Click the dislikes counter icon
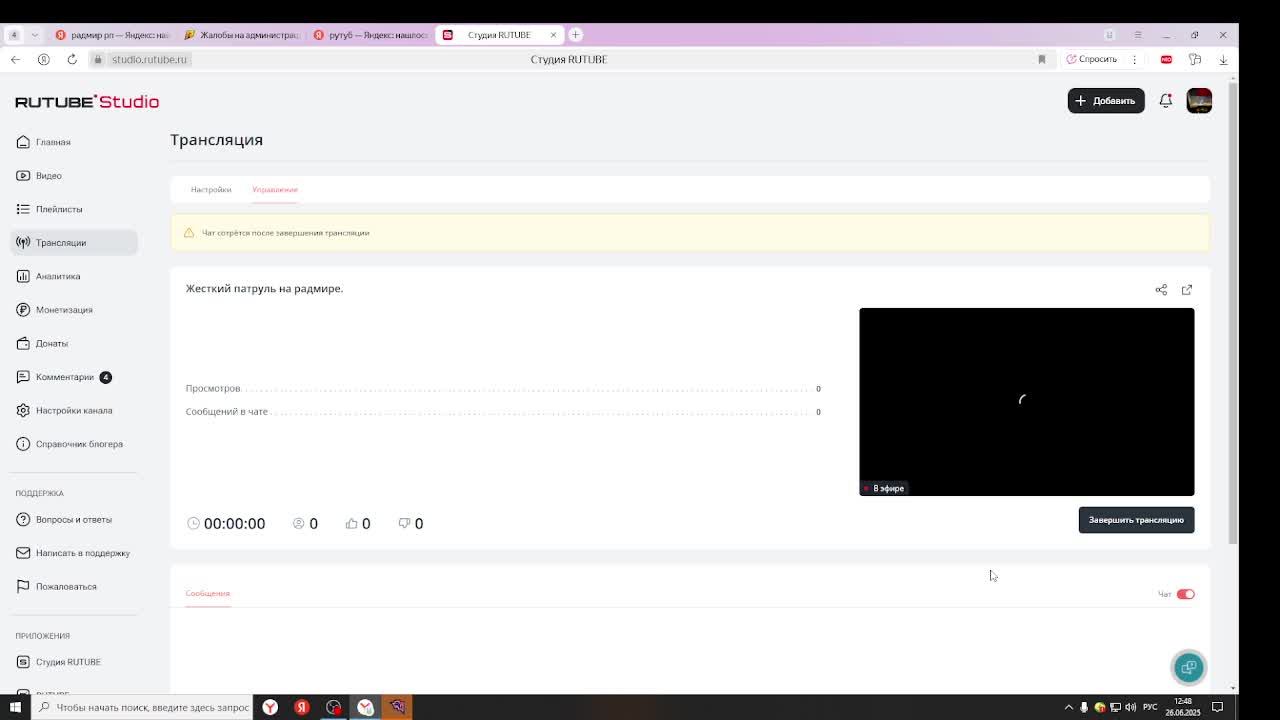This screenshot has height=720, width=1280. click(404, 523)
